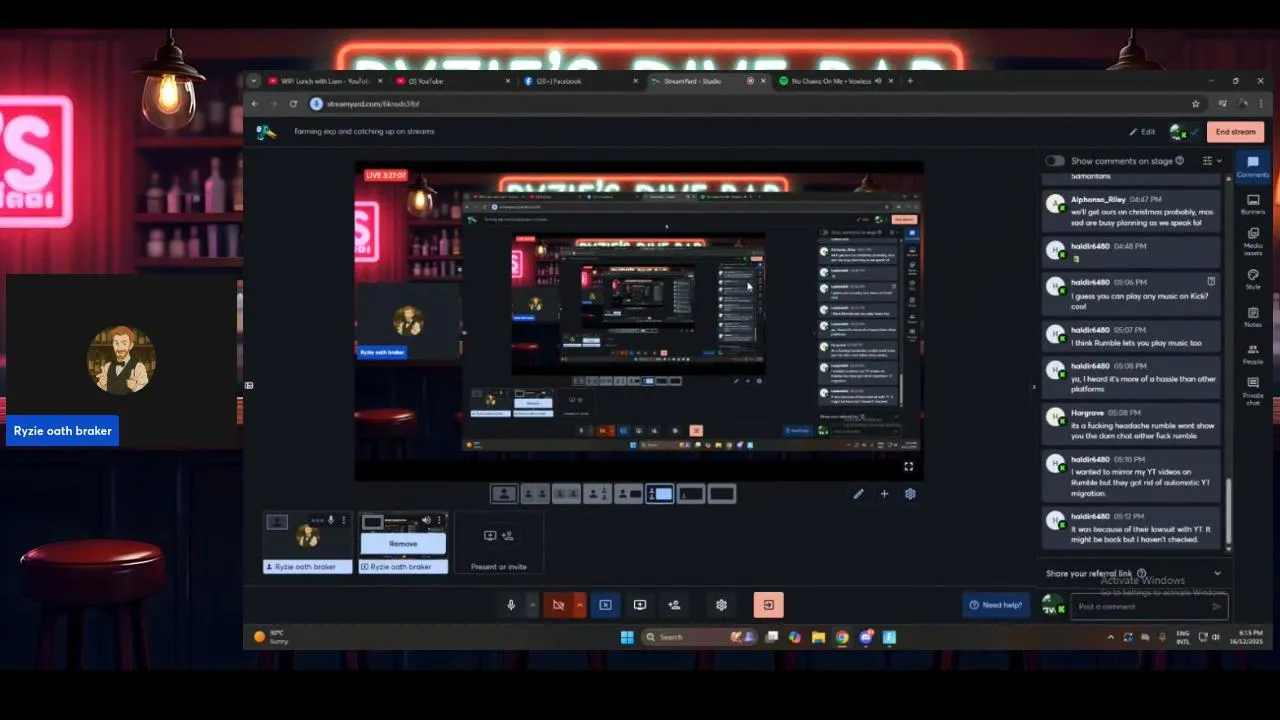Leave studio with pink exit button
Screen dimensions: 1280x720
[x=768, y=605]
